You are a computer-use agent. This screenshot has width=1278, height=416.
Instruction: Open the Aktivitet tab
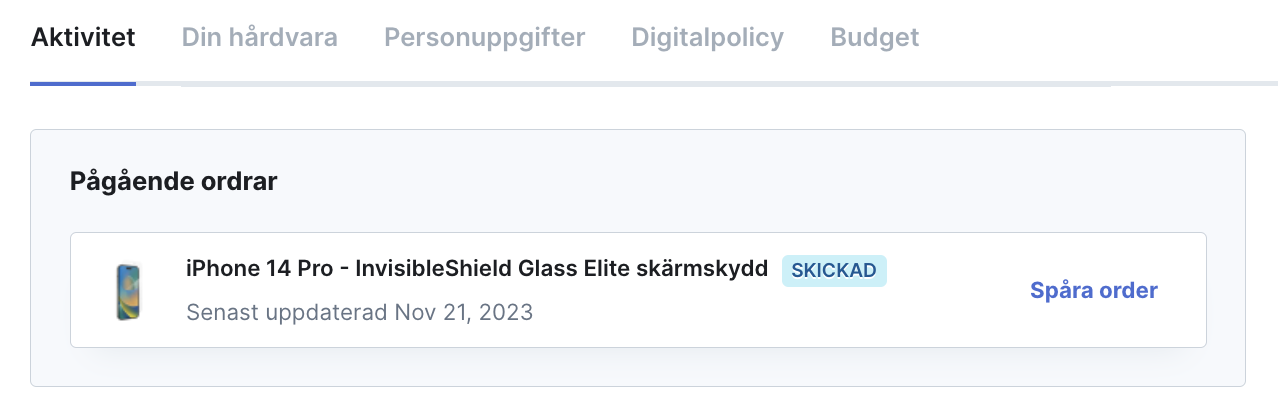(x=83, y=38)
